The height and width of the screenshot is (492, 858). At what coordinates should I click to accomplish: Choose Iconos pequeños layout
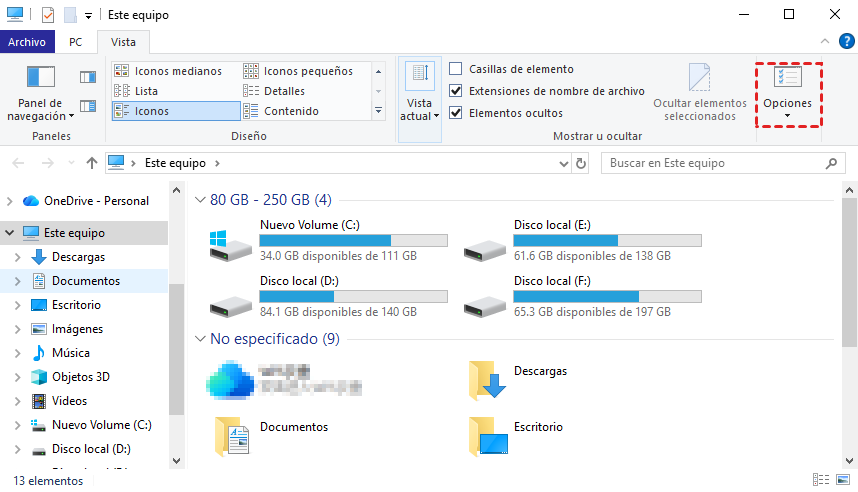tap(307, 71)
